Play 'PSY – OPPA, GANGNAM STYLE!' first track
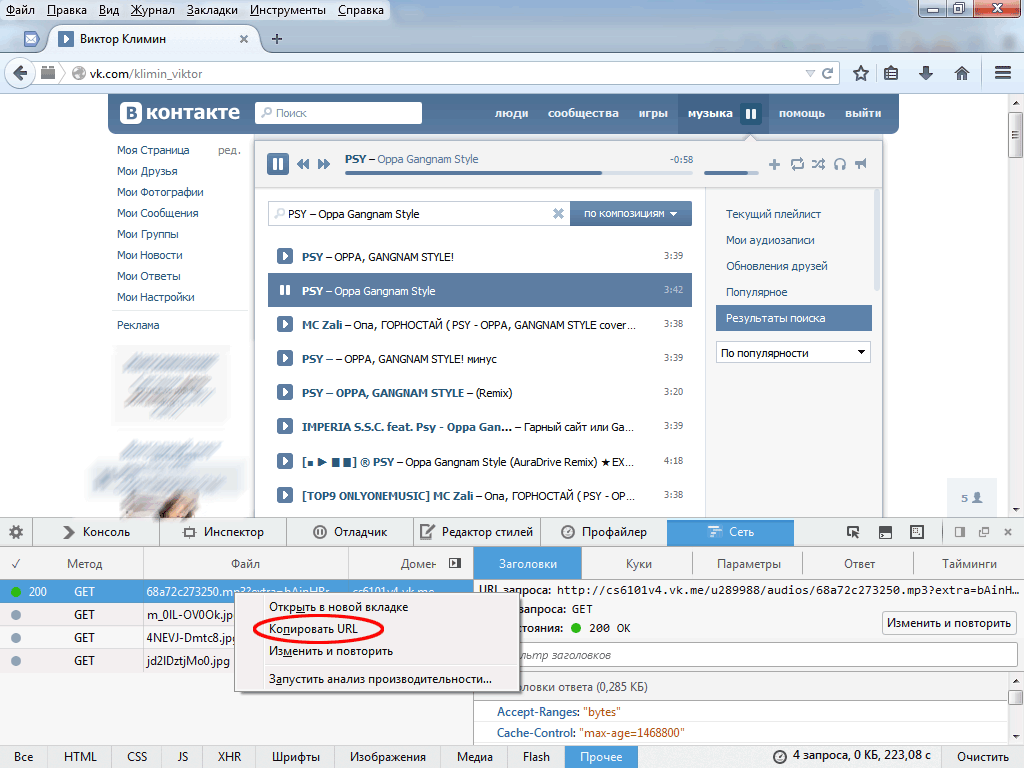Screen dimensions: 1024x768 tap(285, 256)
